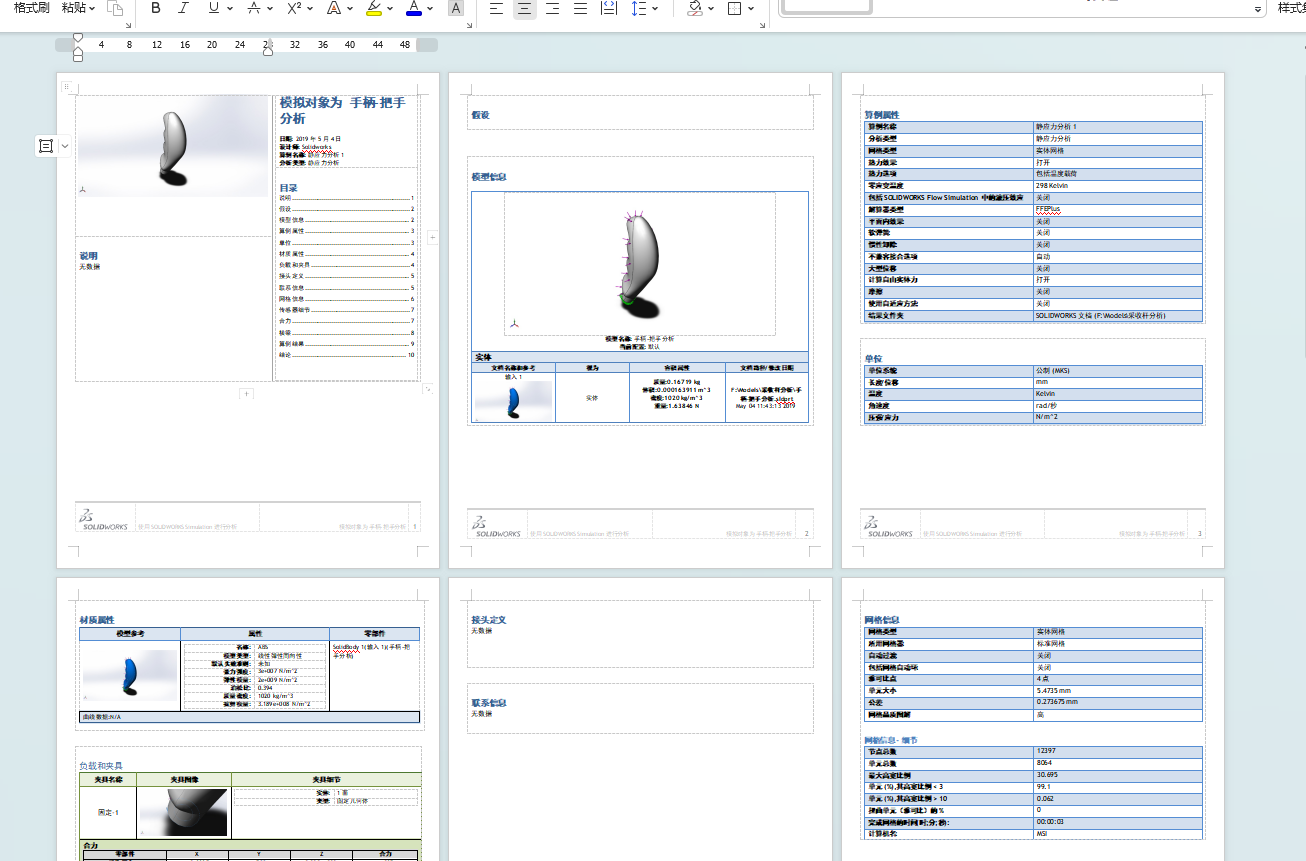Open the Superscript dropdown arrow
The image size is (1306, 861).
(x=311, y=8)
